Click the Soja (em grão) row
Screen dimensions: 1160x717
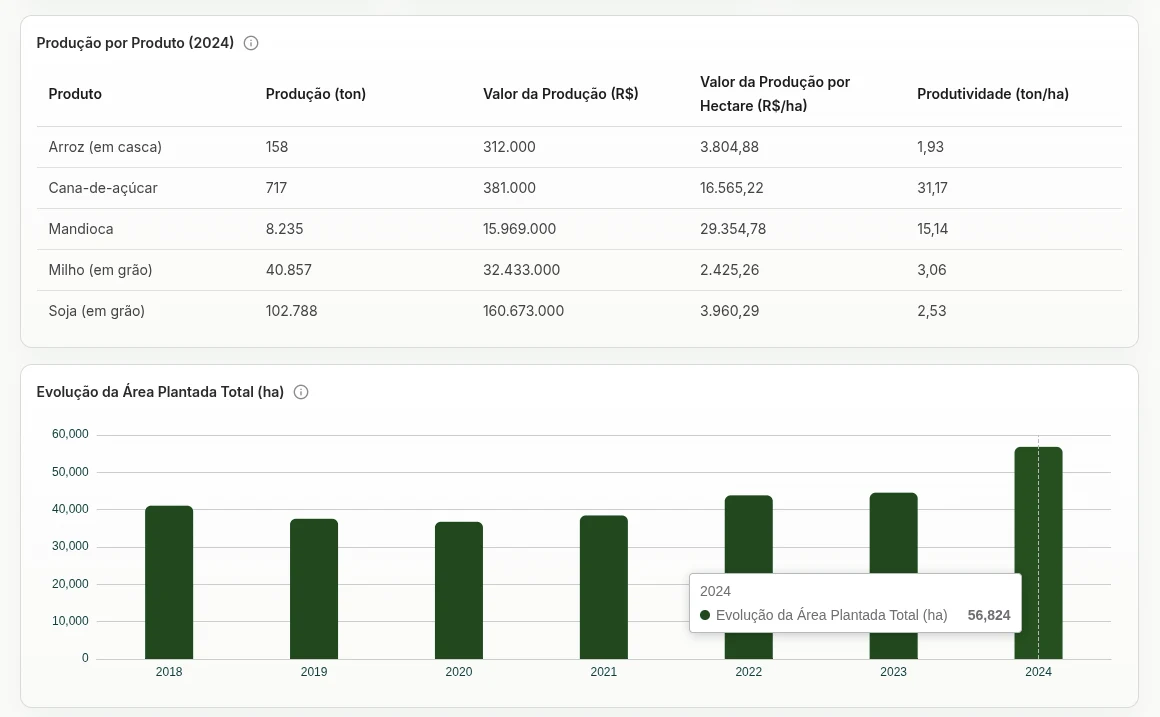579,312
